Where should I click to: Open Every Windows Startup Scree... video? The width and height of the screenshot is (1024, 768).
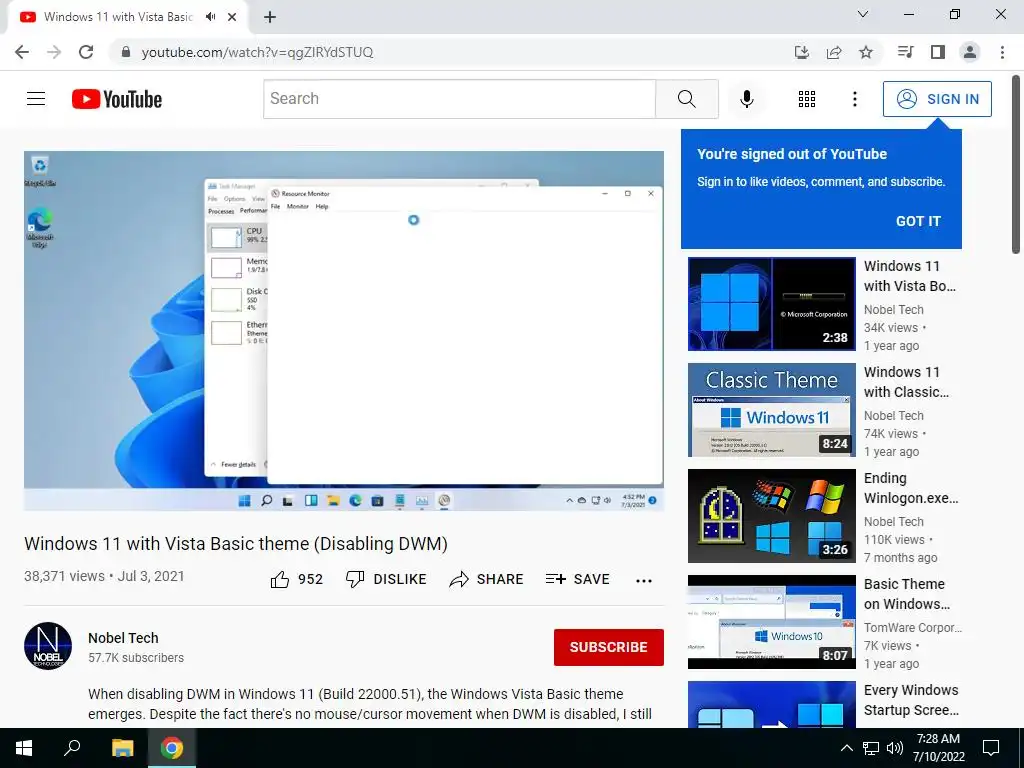coord(911,699)
